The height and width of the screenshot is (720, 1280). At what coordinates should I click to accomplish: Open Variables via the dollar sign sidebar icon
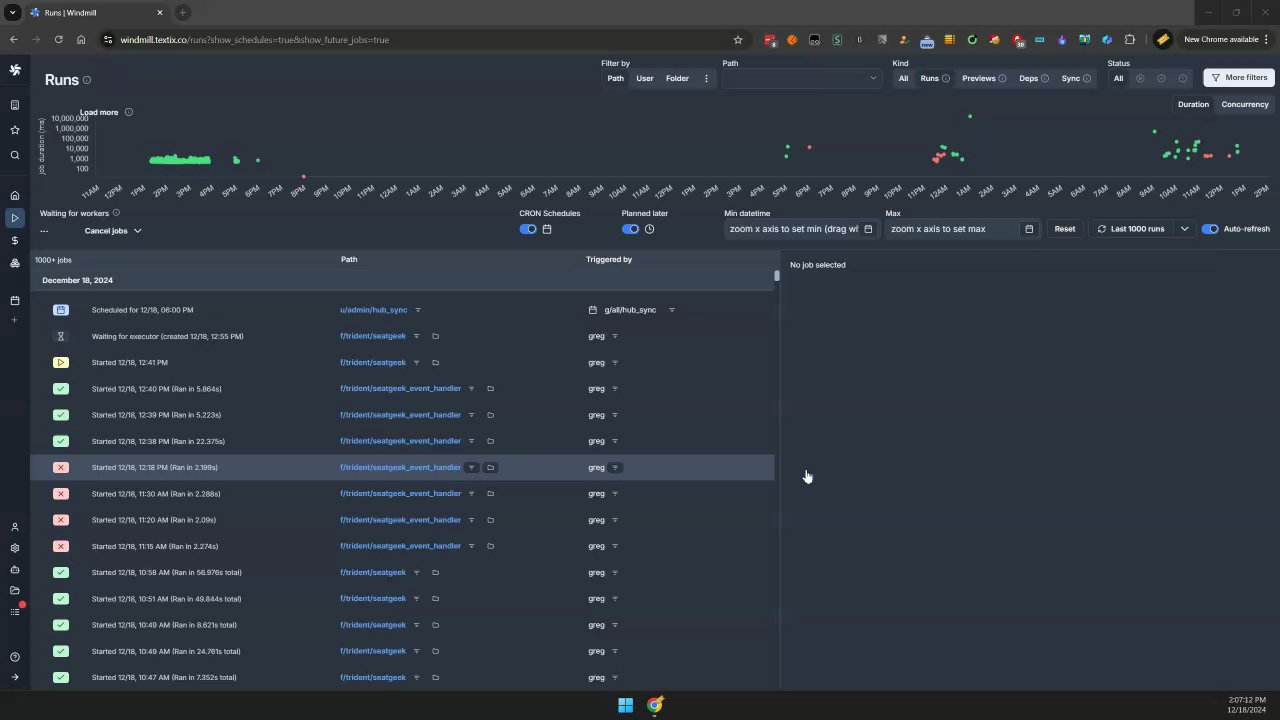pyautogui.click(x=15, y=241)
